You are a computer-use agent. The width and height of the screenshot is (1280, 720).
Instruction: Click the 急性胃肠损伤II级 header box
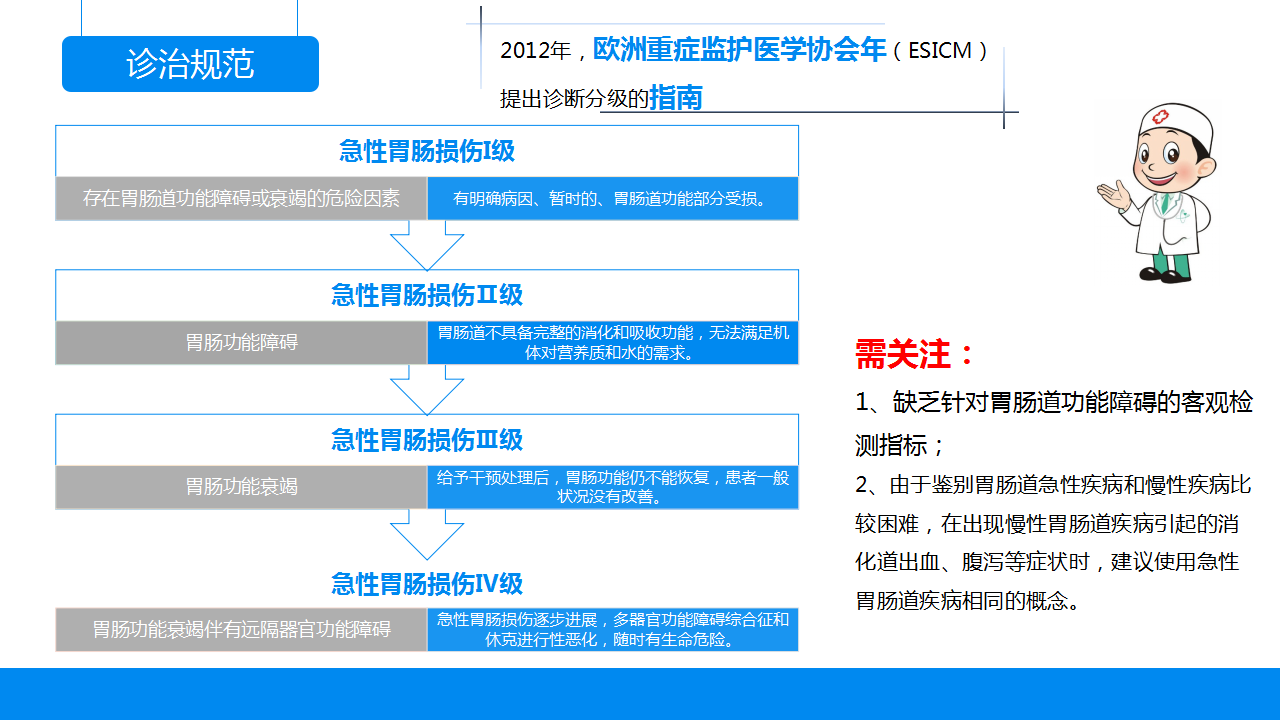pyautogui.click(x=427, y=295)
